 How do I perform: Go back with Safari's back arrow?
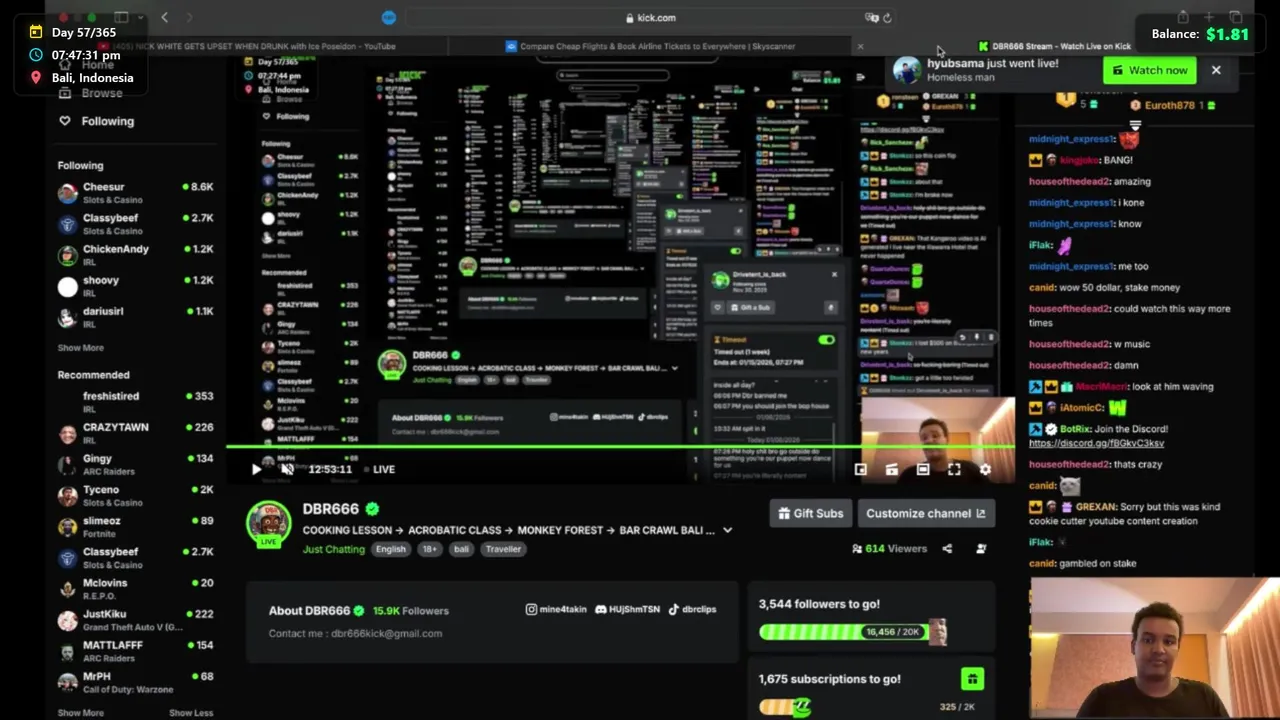[165, 17]
